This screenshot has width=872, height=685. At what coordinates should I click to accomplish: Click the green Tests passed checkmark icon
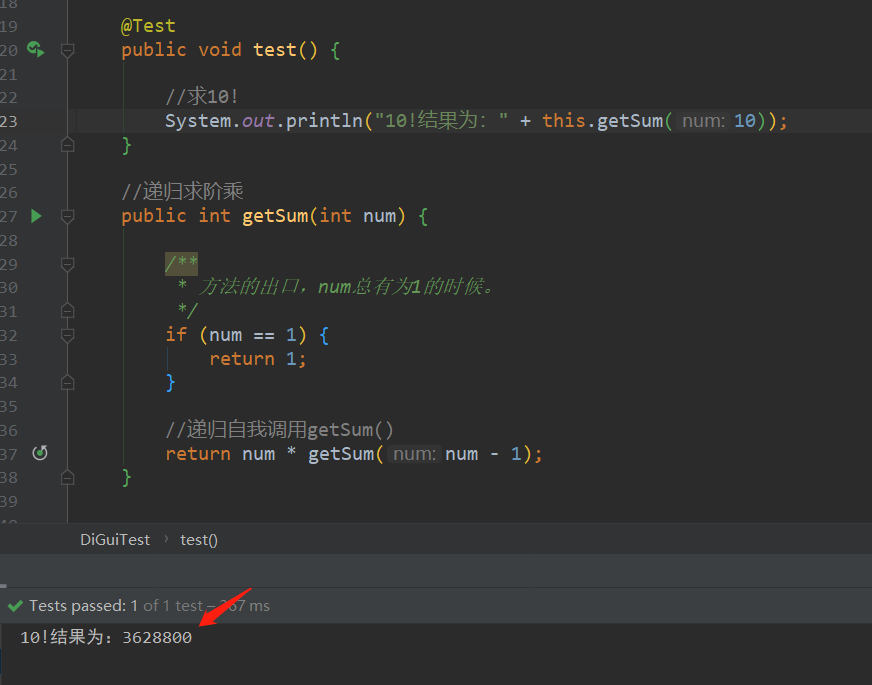15,605
